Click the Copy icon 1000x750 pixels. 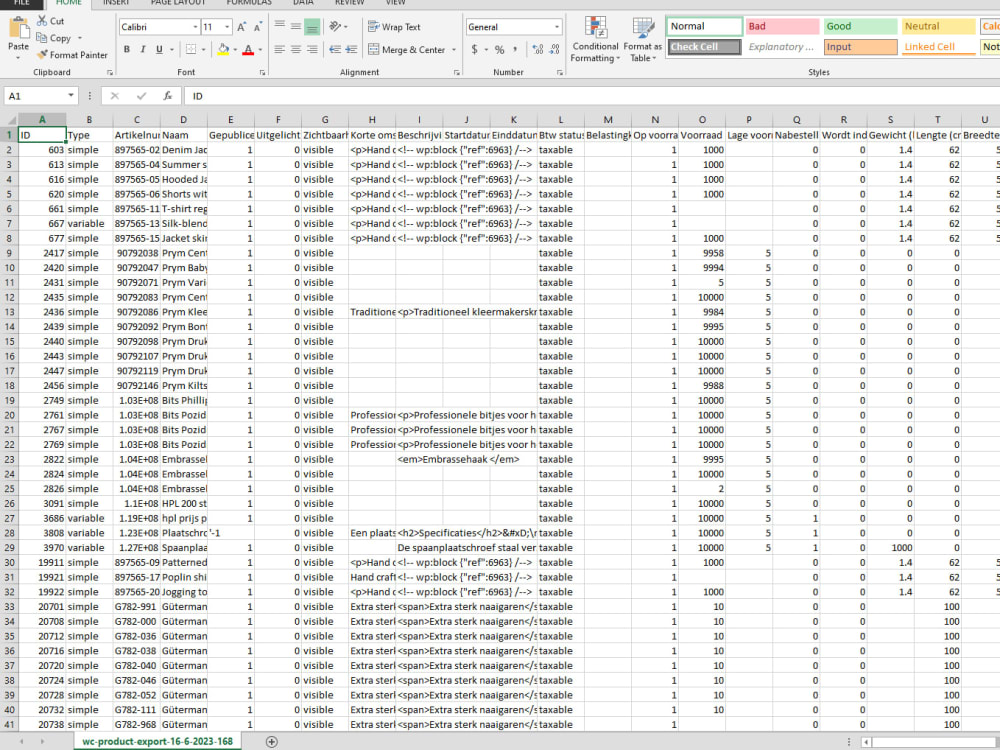42,38
